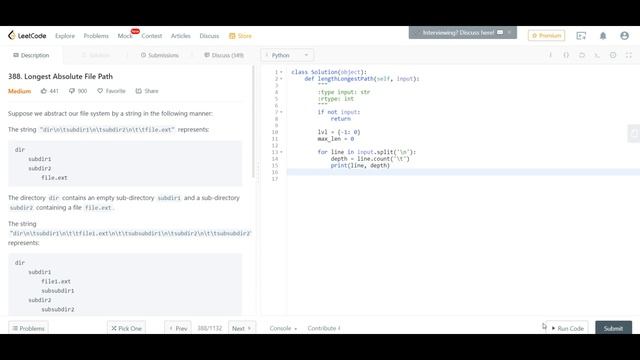Open the Articles nav item
Screen dimensions: 640x360
click(180, 36)
